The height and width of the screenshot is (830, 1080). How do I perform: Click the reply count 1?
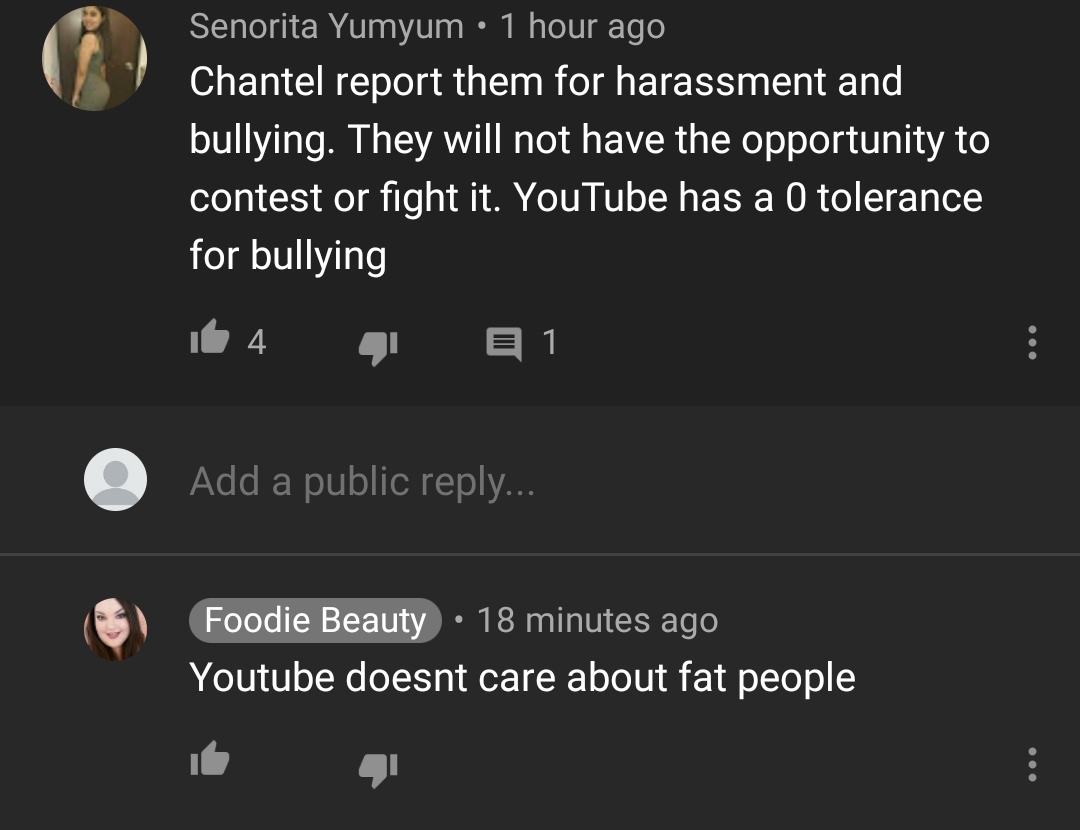tap(549, 342)
